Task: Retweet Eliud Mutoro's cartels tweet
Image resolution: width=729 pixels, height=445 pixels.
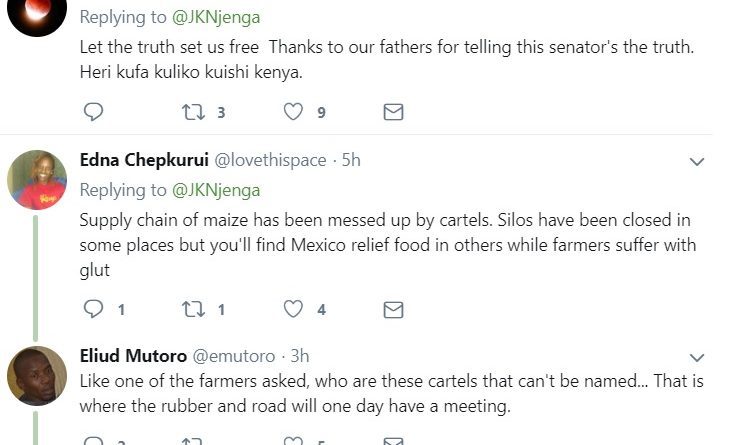Action: (x=193, y=441)
